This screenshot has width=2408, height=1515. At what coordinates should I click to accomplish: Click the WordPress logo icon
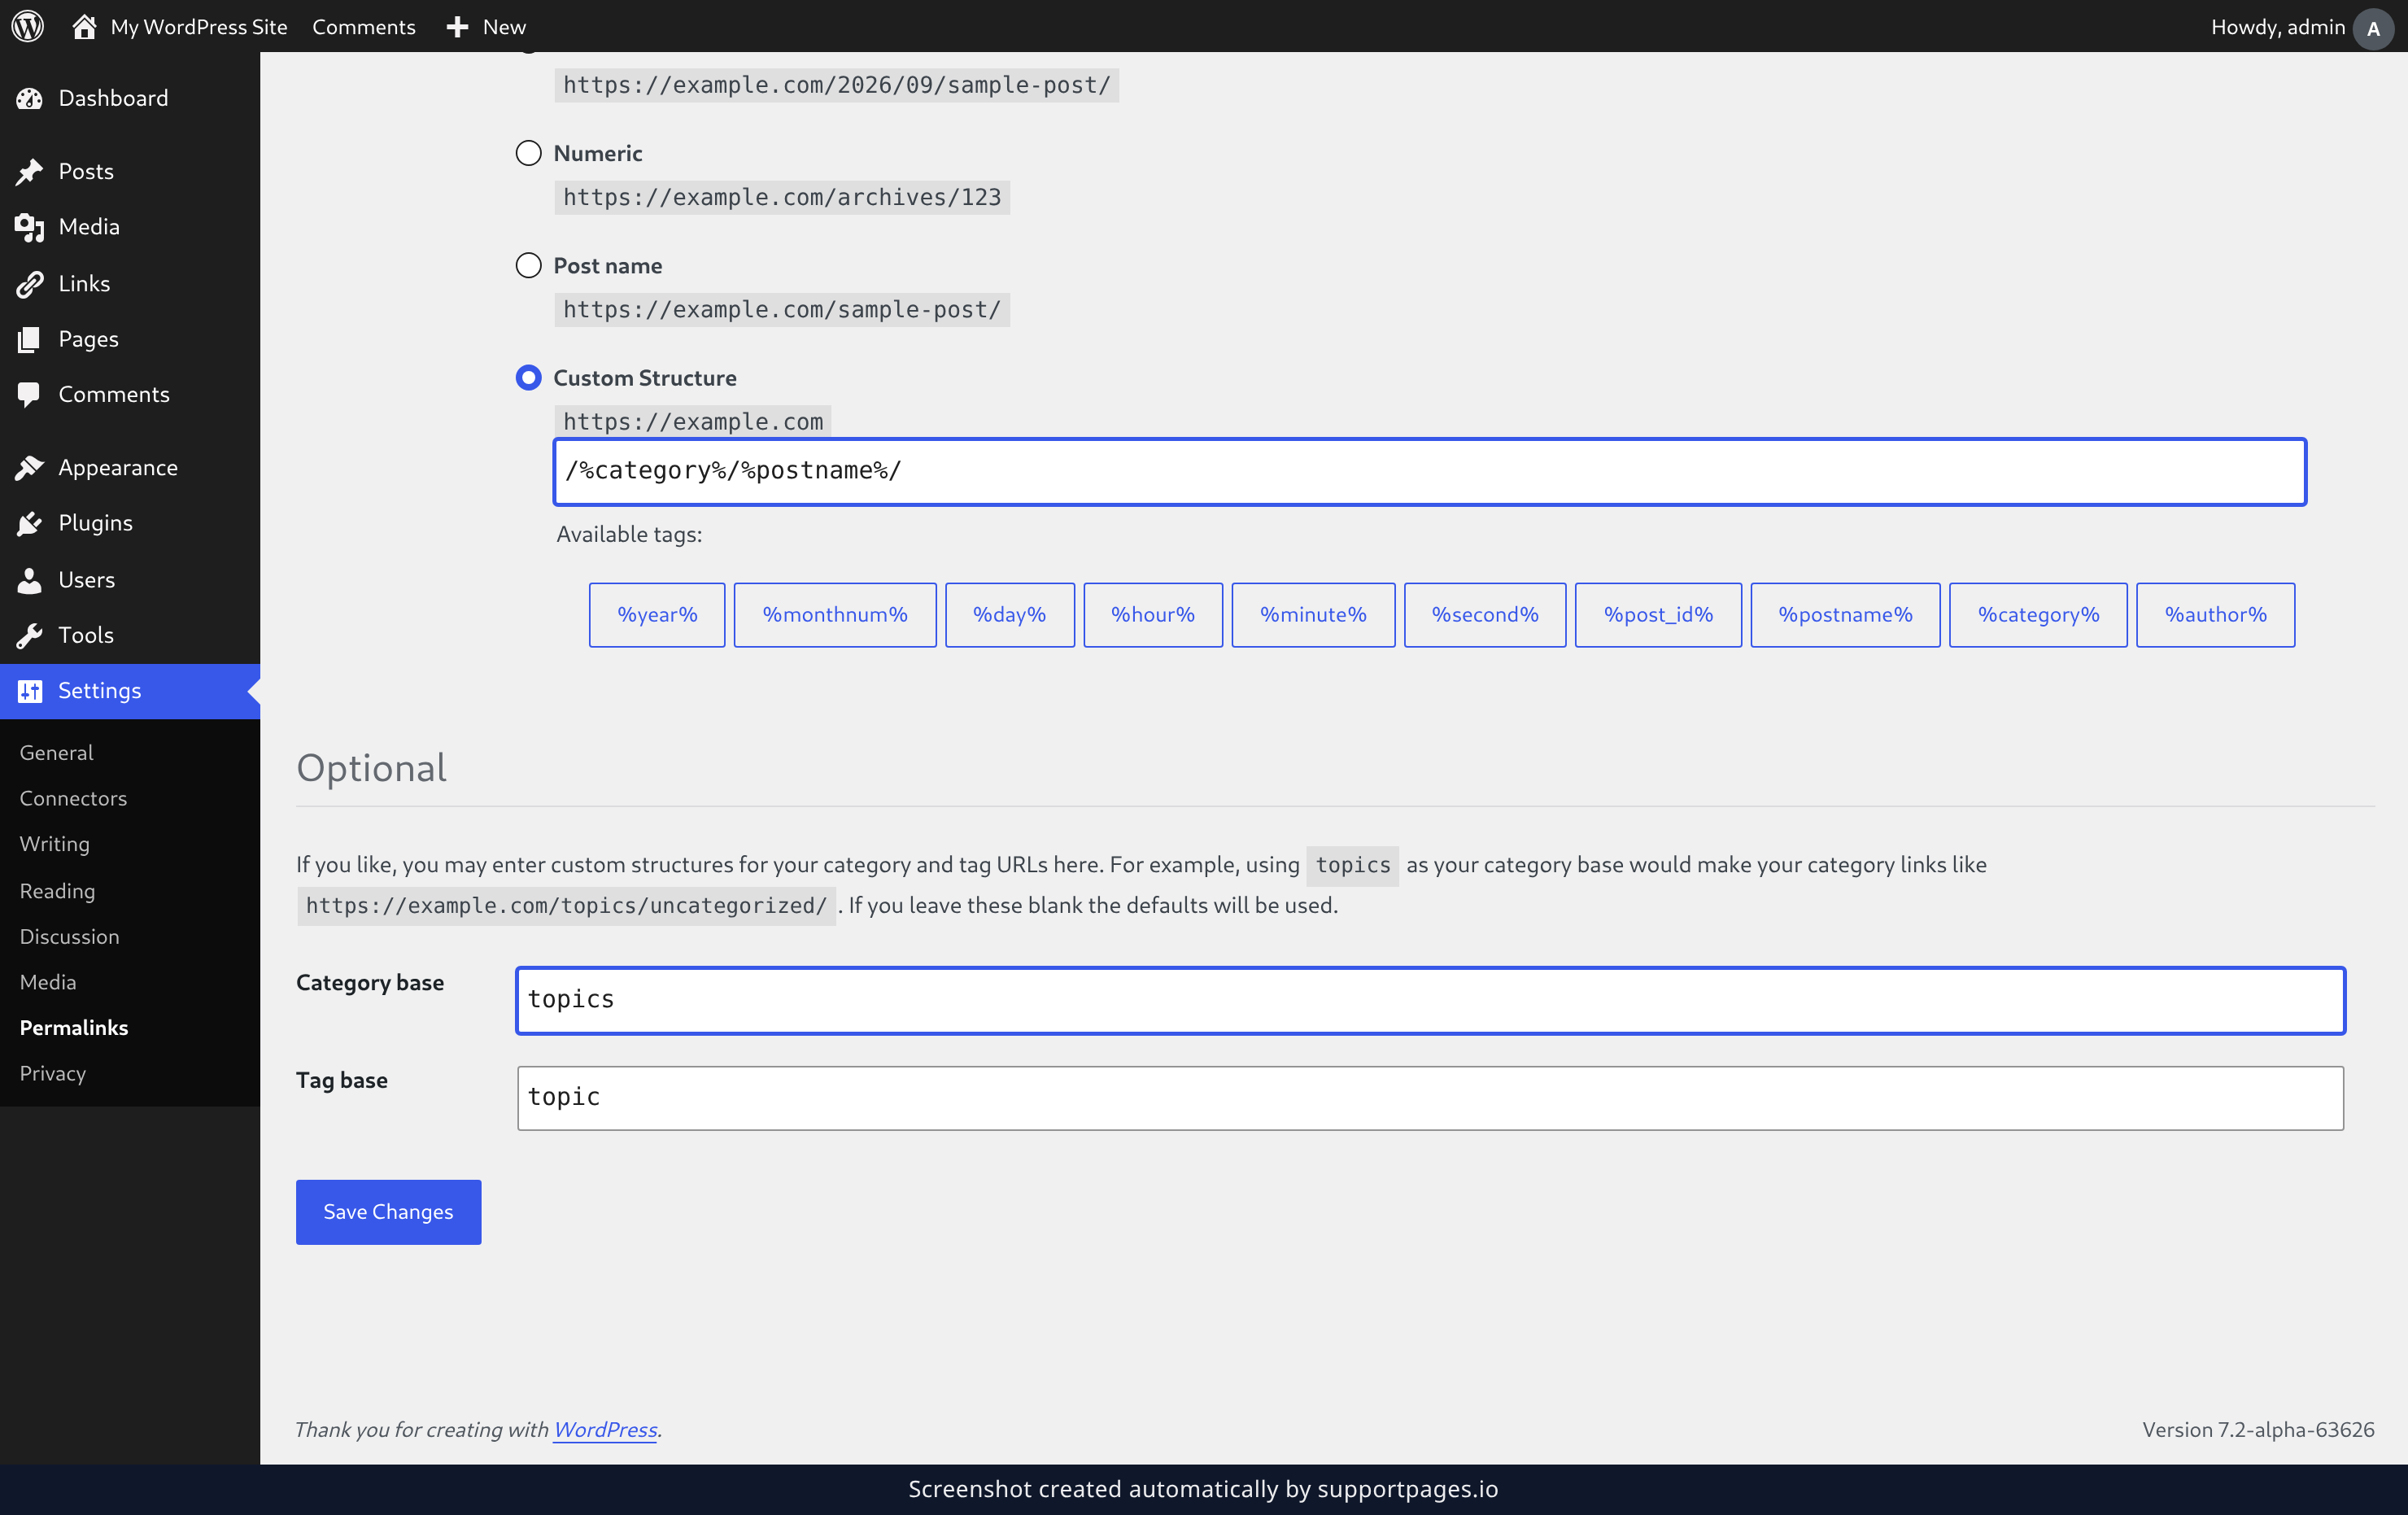28,26
